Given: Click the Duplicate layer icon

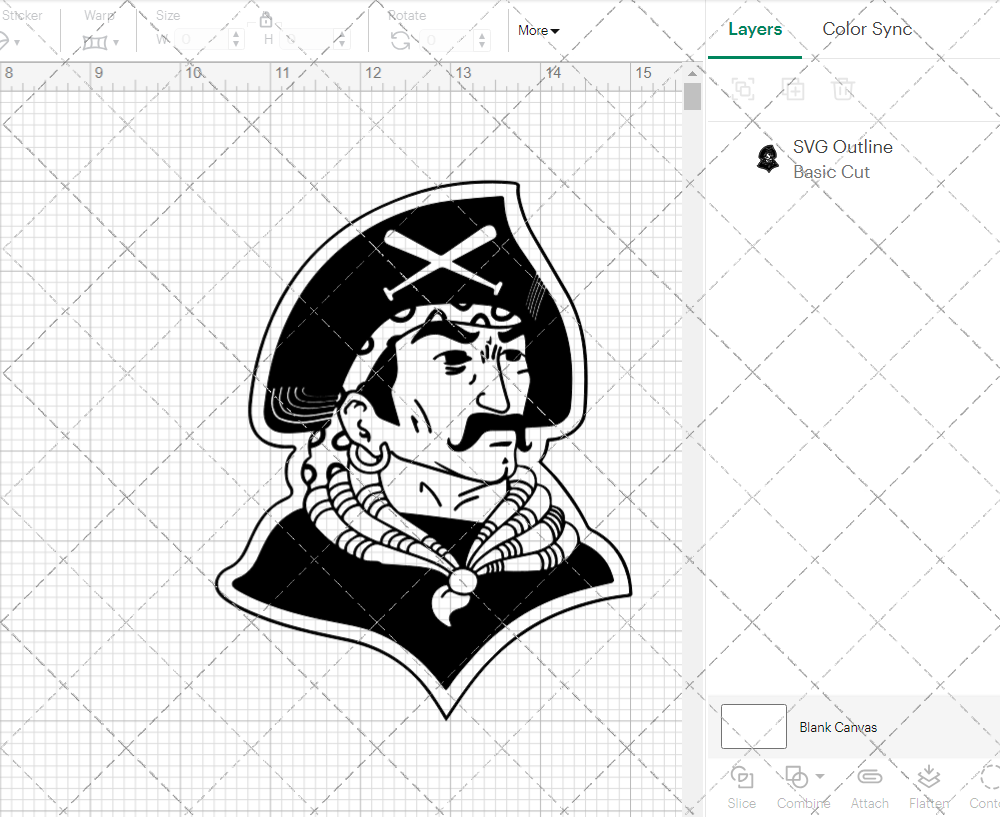Looking at the screenshot, I should click(793, 88).
